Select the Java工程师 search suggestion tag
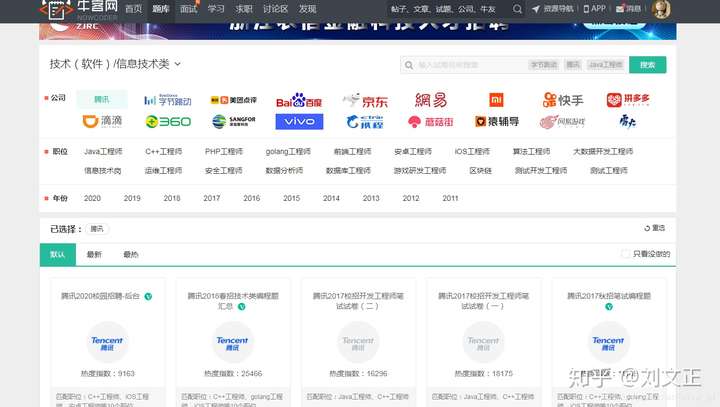This screenshot has height=407, width=720. (x=606, y=65)
